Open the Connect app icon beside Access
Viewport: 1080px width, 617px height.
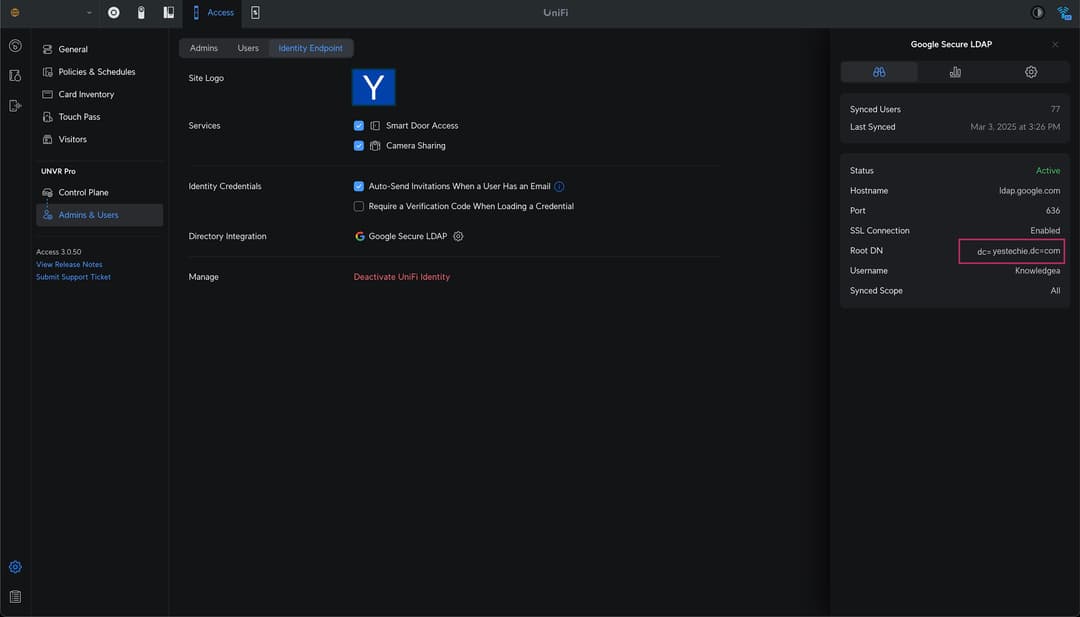256,12
